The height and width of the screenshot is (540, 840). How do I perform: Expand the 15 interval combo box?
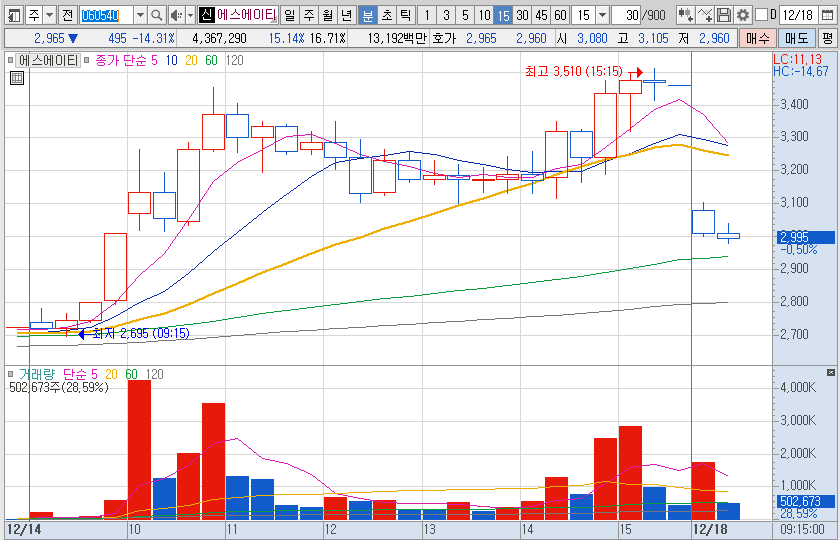tap(602, 15)
